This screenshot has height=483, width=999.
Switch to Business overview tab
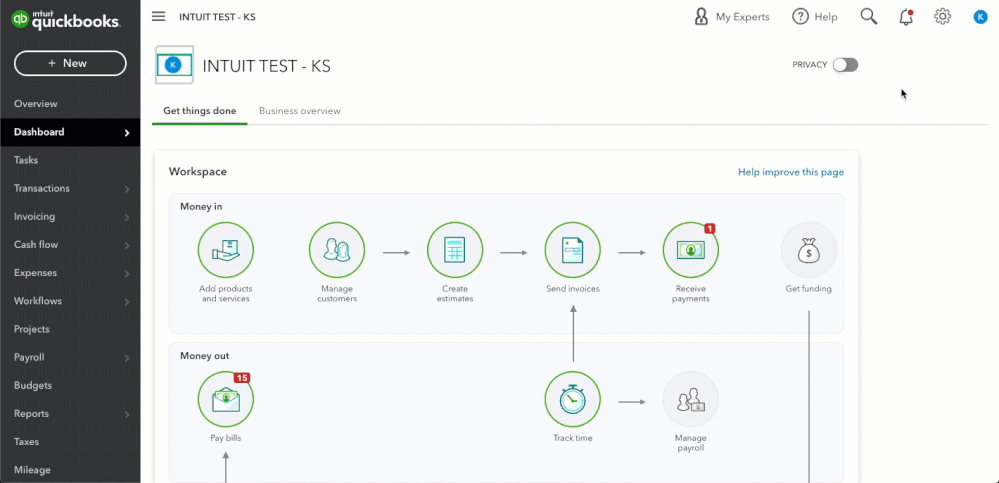coord(299,111)
